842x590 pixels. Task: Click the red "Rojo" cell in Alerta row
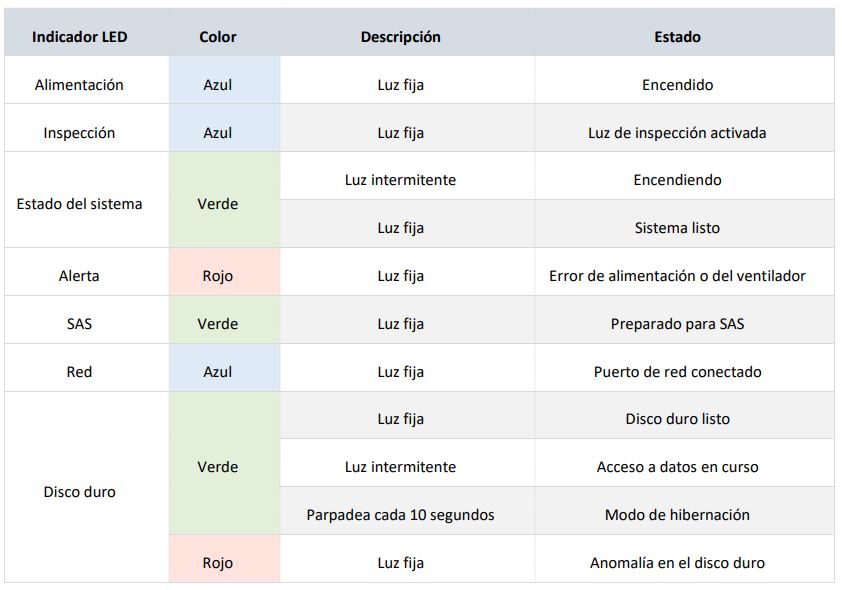[x=218, y=276]
